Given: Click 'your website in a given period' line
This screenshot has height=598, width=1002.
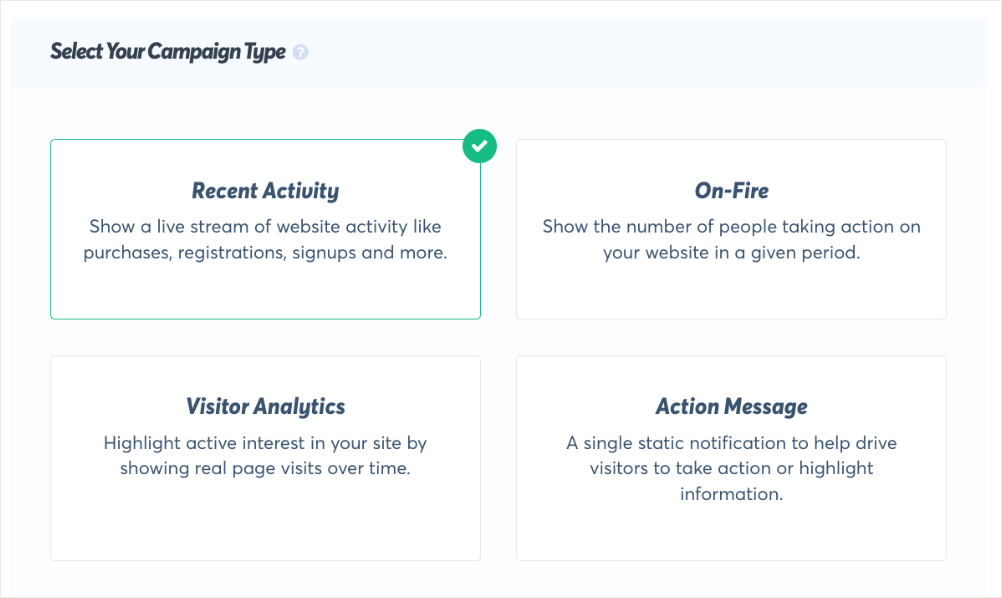Looking at the screenshot, I should click(x=731, y=253).
